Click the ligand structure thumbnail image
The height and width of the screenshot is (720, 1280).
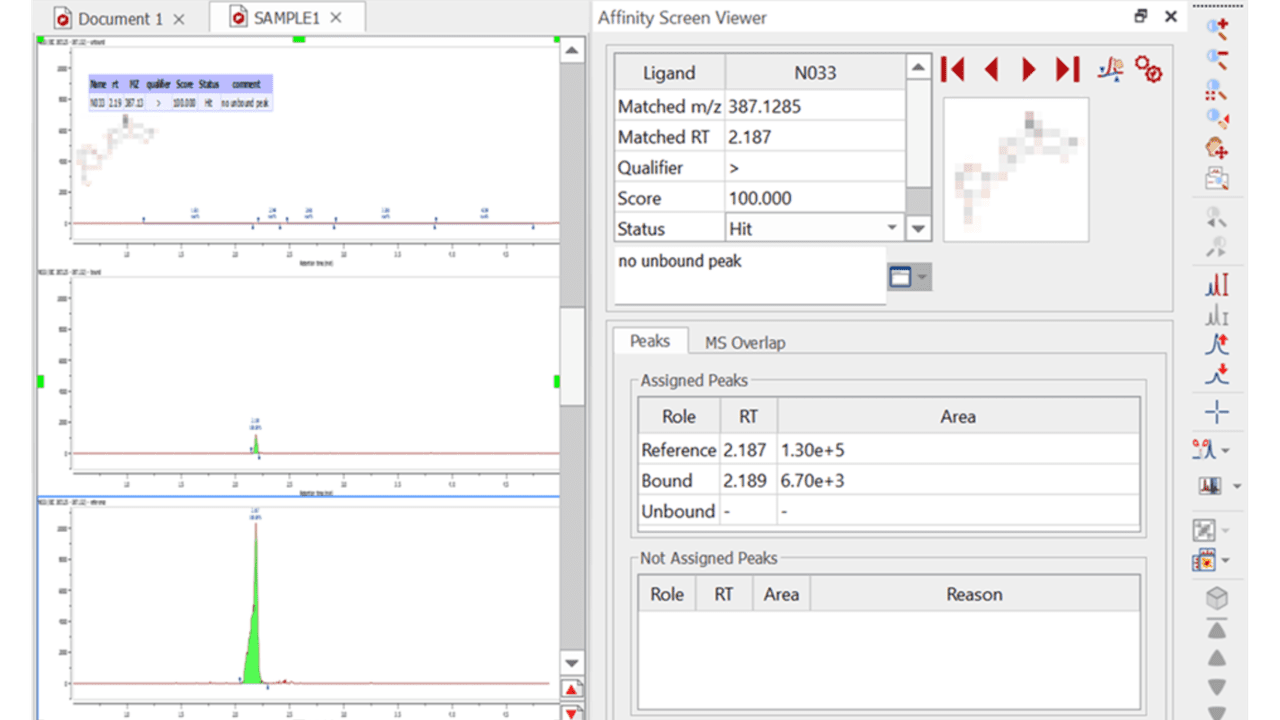(1016, 169)
